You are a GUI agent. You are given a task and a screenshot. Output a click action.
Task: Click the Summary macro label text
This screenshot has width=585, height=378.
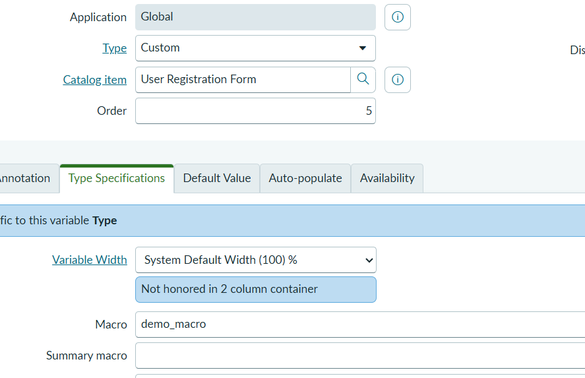click(87, 356)
